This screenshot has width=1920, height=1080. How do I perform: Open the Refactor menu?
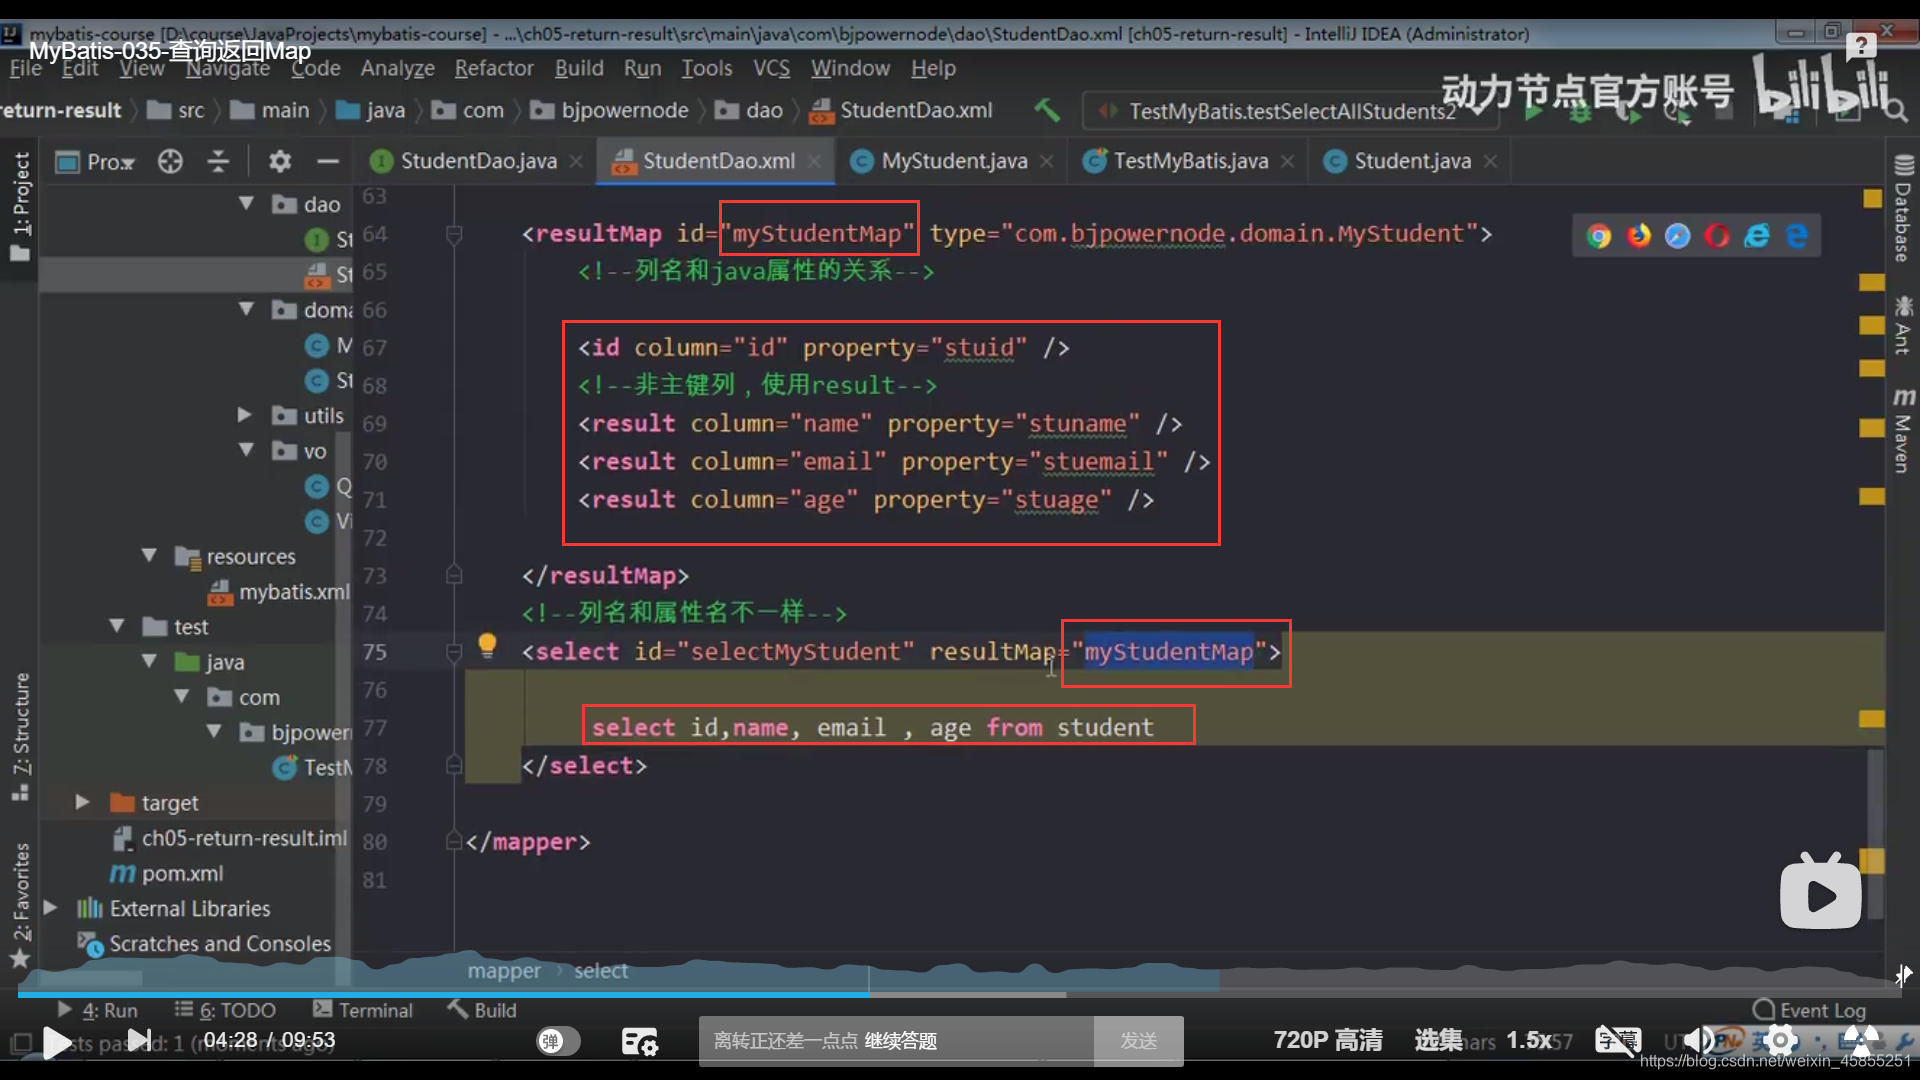(494, 68)
